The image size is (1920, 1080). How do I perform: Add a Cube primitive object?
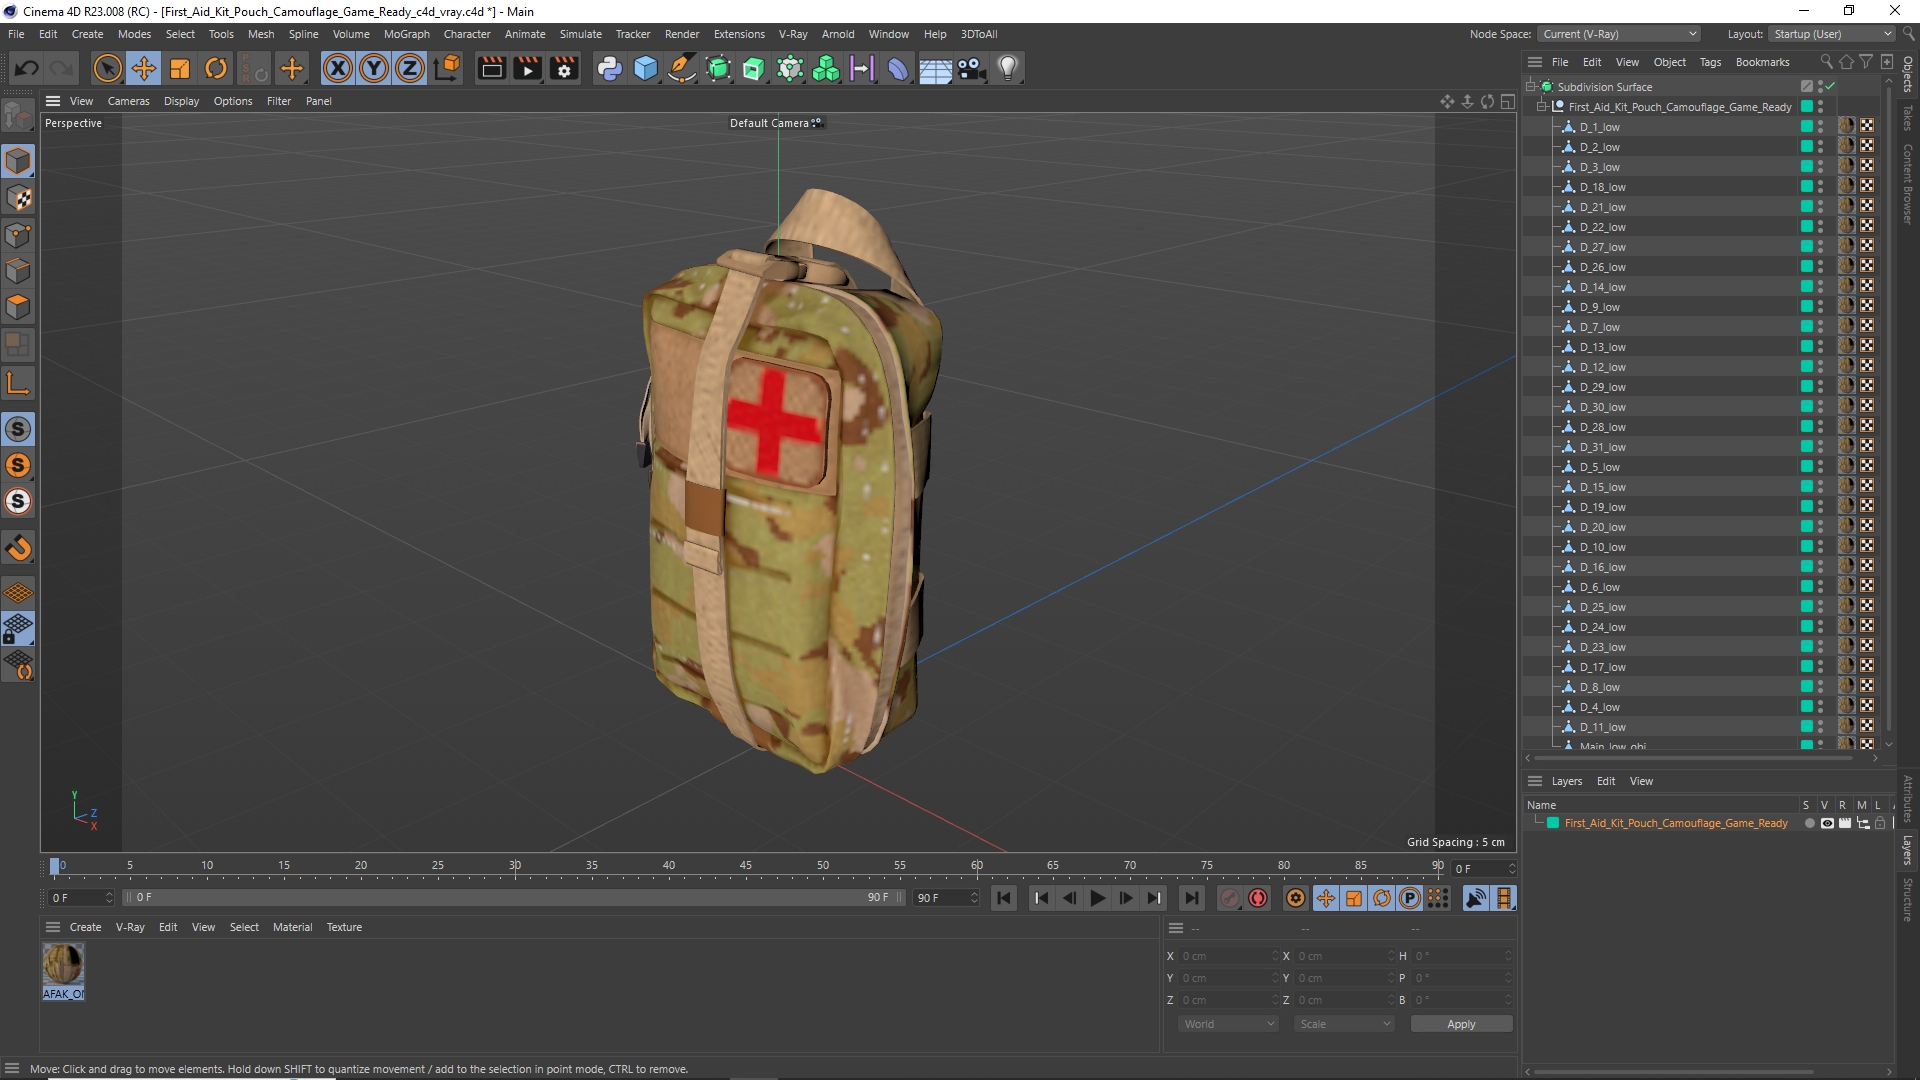(x=646, y=68)
